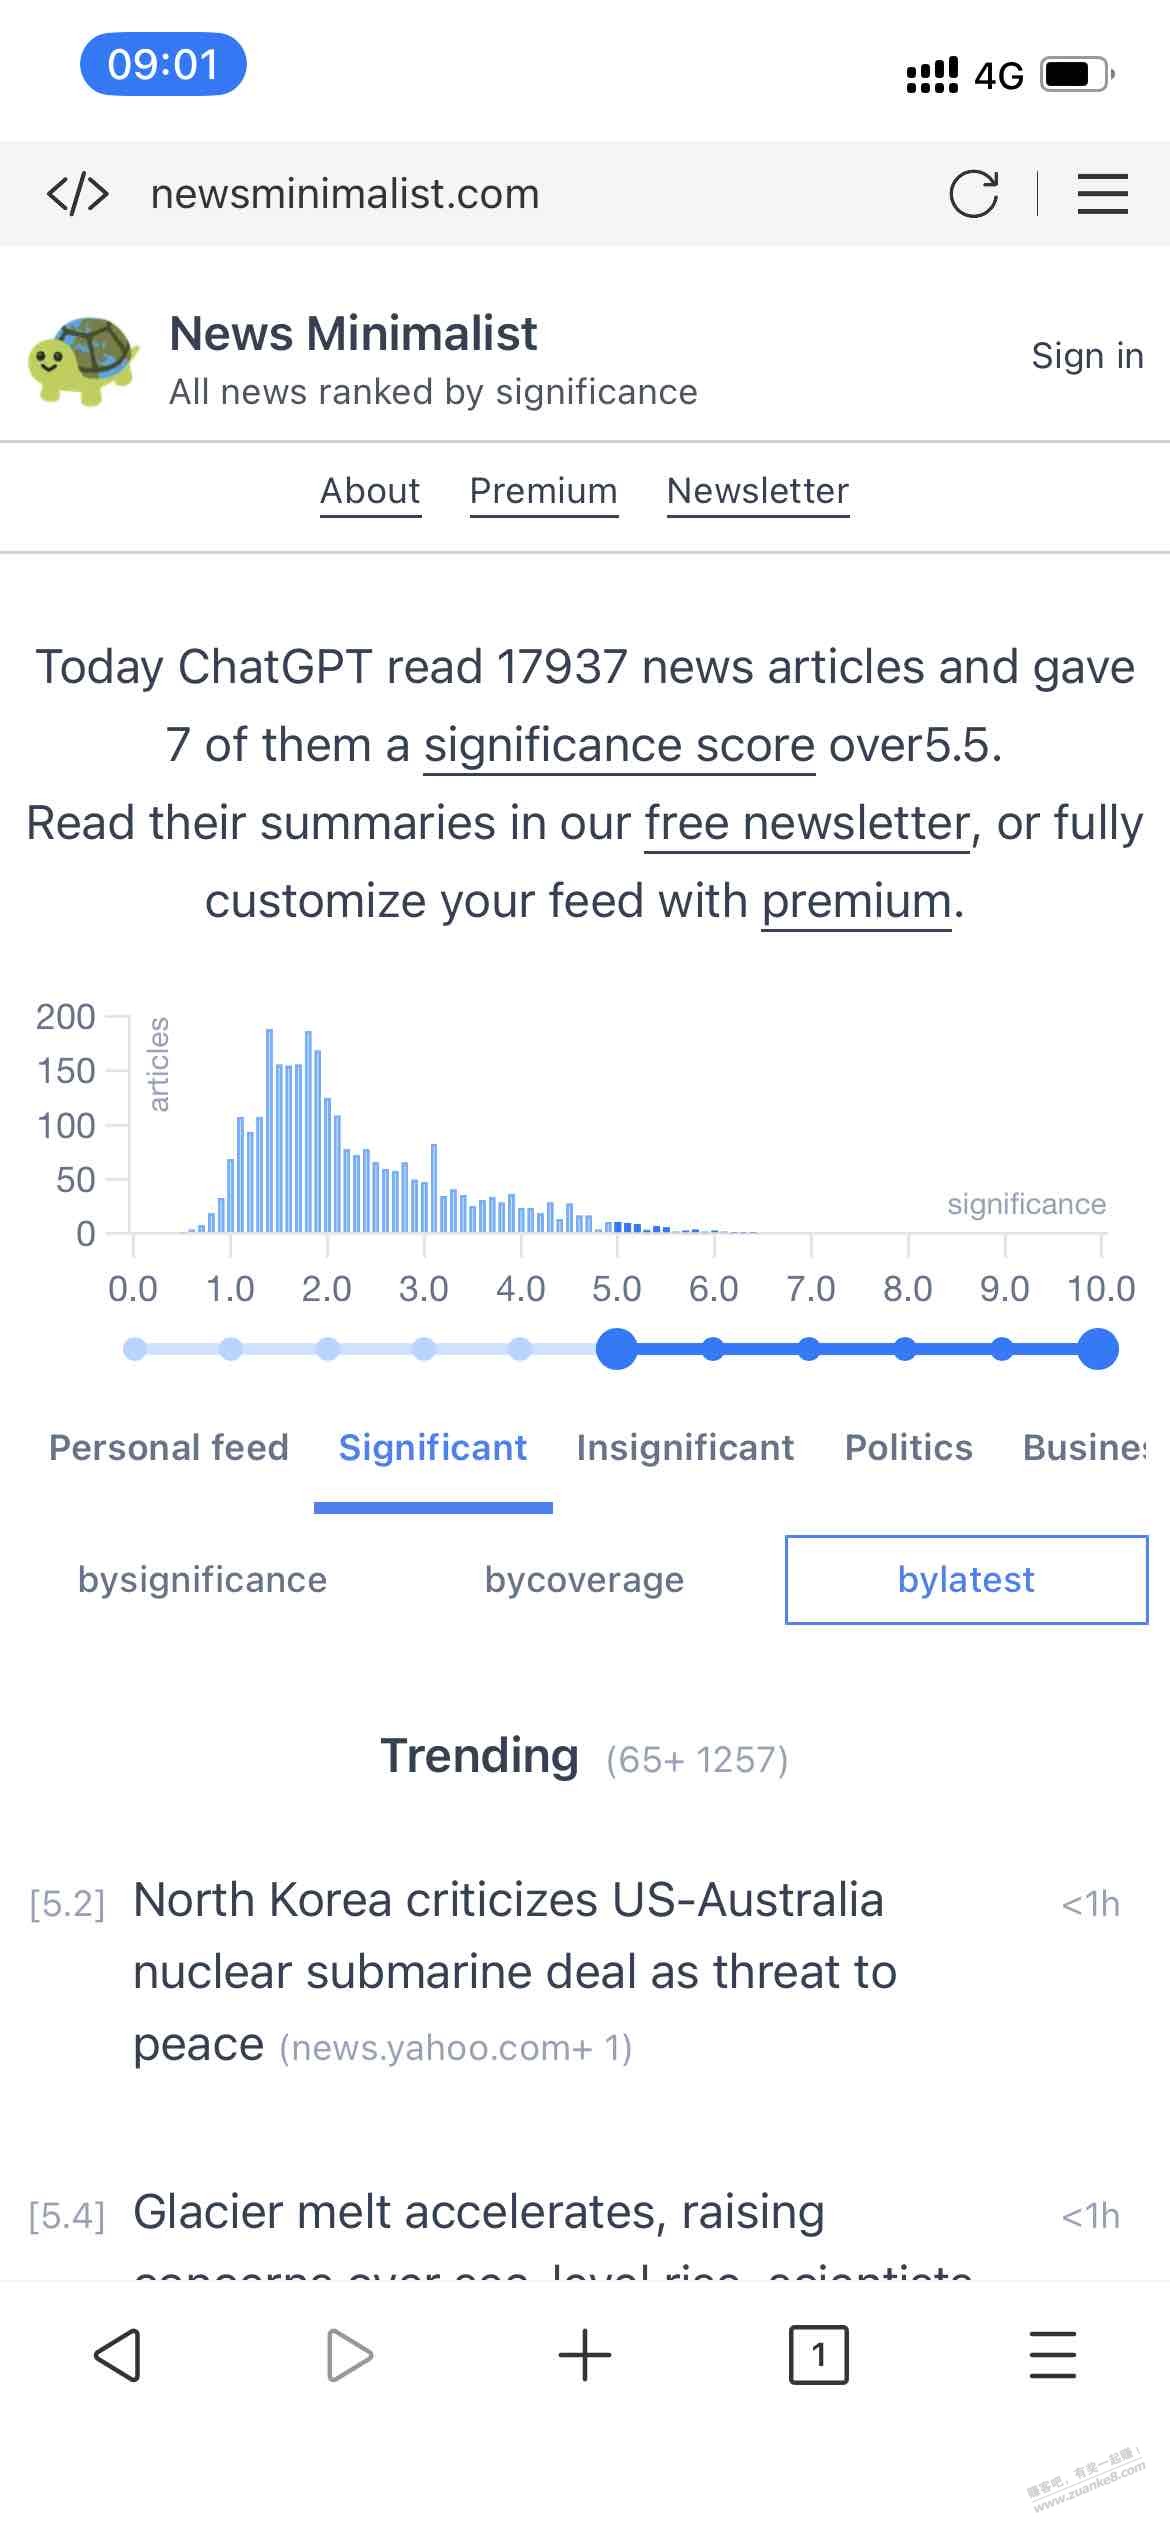The image size is (1170, 2532).
Task: Open the browser hamburger menu in address bar
Action: (x=1103, y=194)
